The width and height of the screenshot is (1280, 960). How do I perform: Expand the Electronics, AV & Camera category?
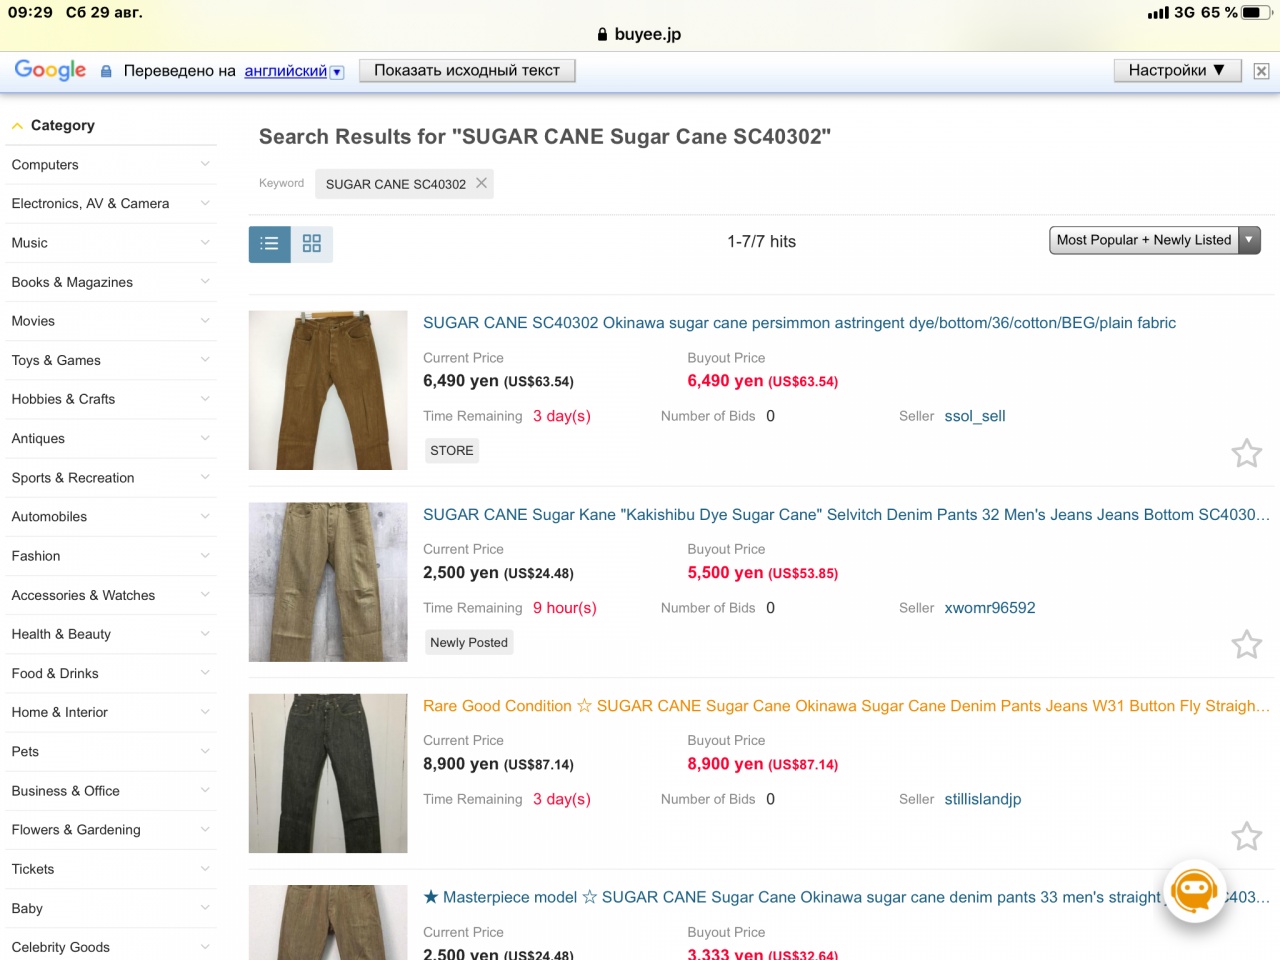coord(111,204)
